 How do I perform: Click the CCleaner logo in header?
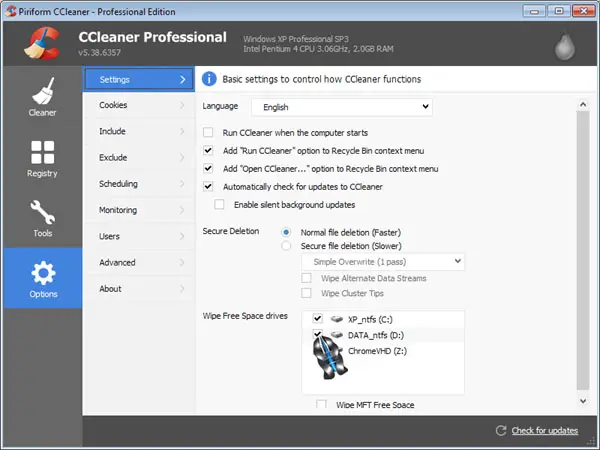click(42, 43)
